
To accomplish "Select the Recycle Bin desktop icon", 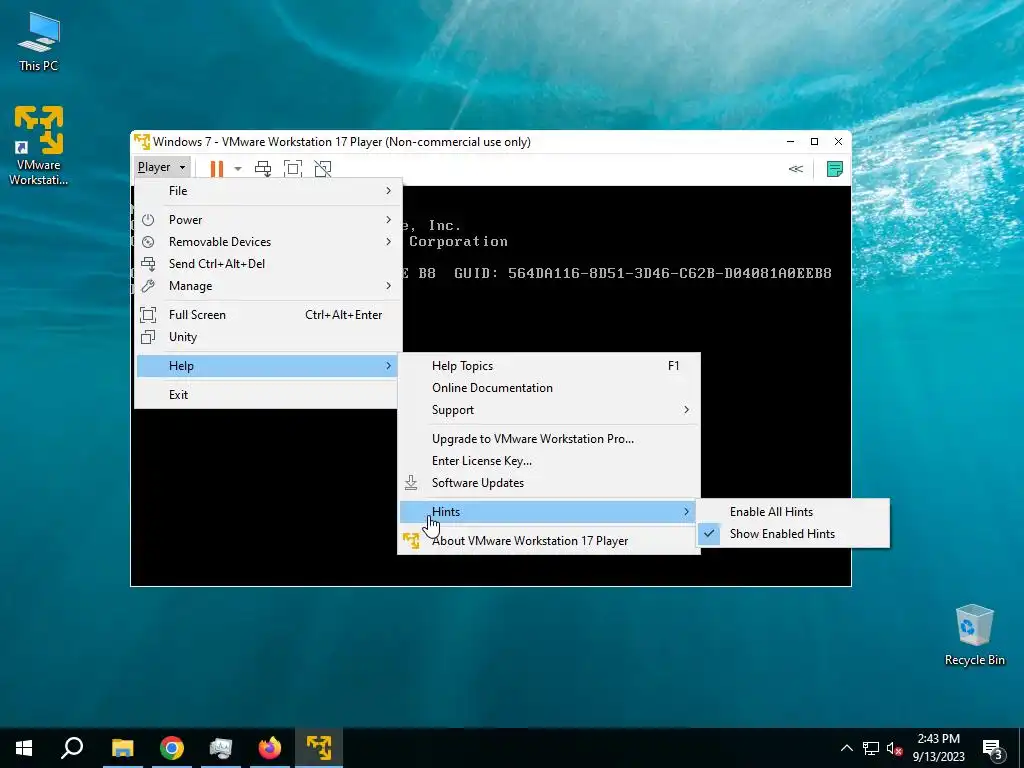I will tap(974, 635).
